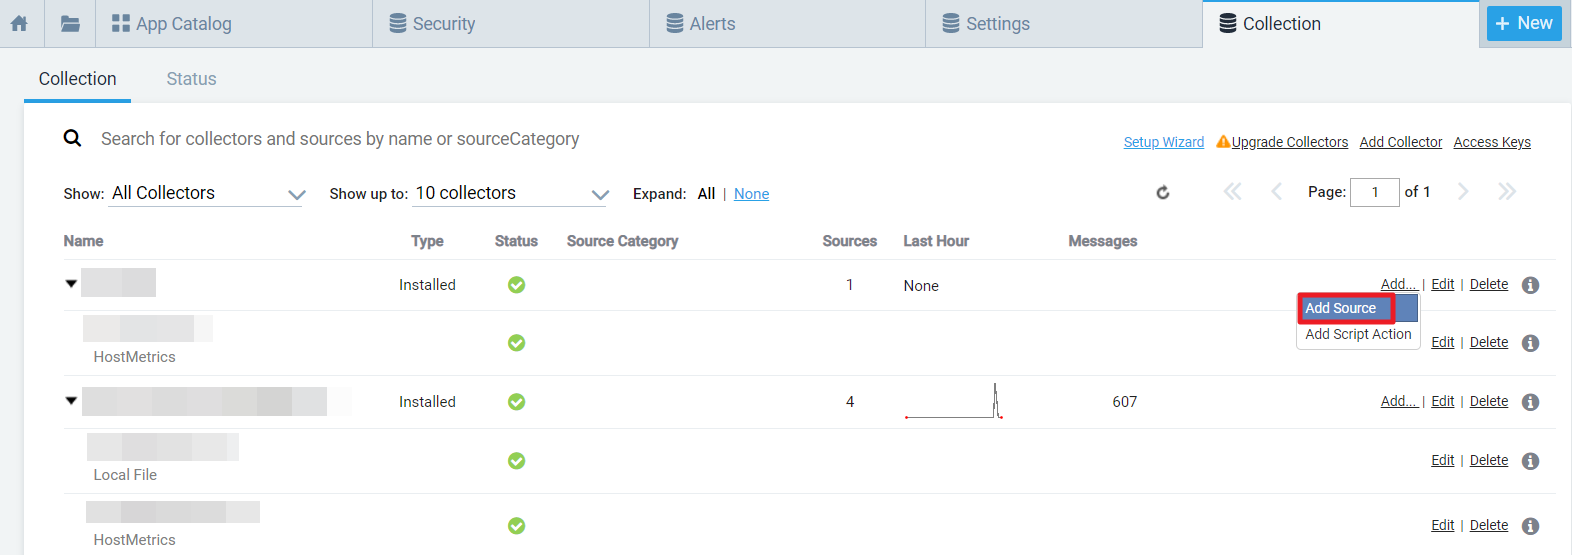Click the Last Hour sparkline chart
Viewport: 1572px width, 555px height.
[954, 402]
